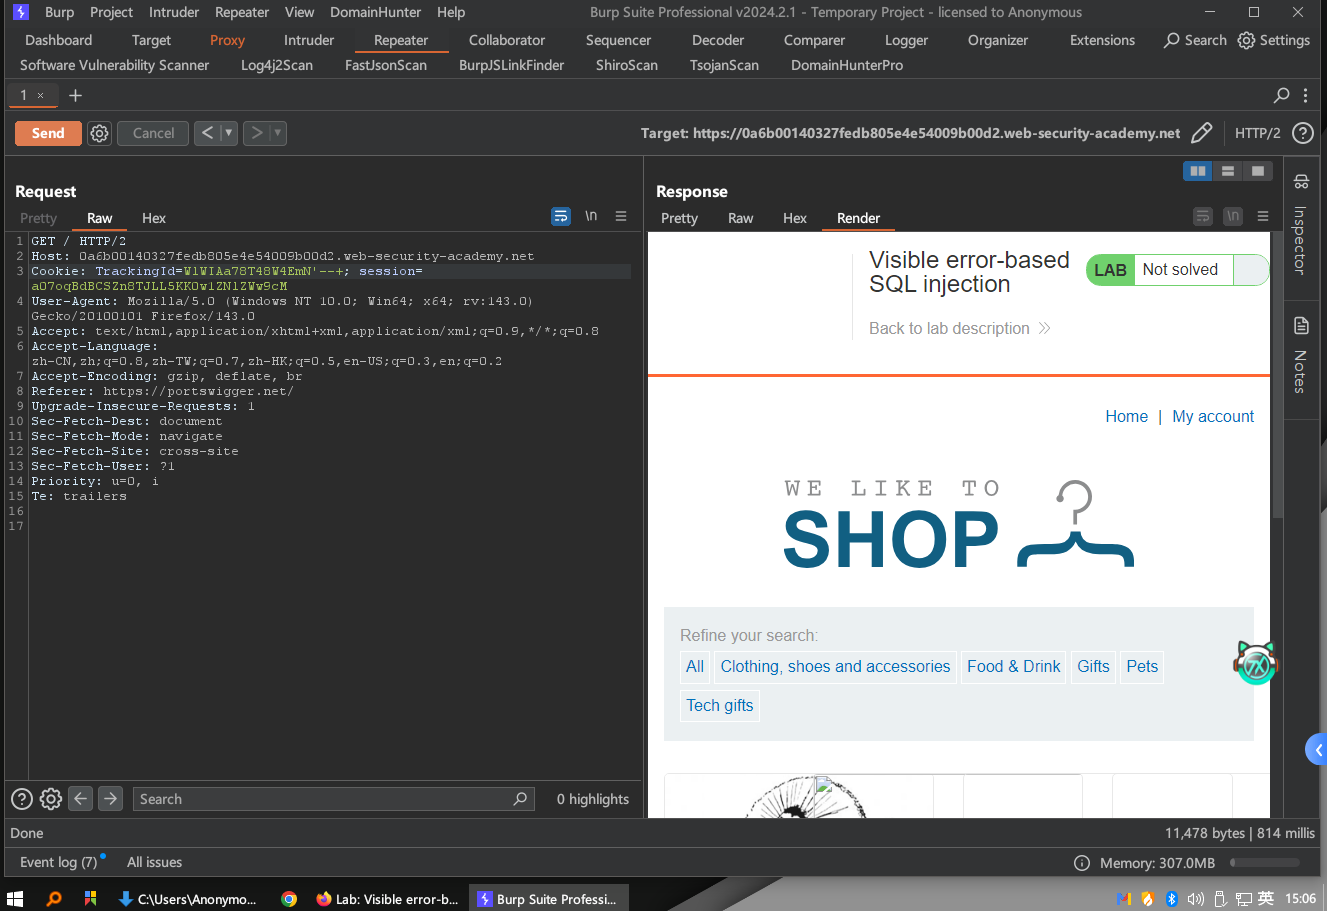Switch to the Decoder tab

click(718, 40)
